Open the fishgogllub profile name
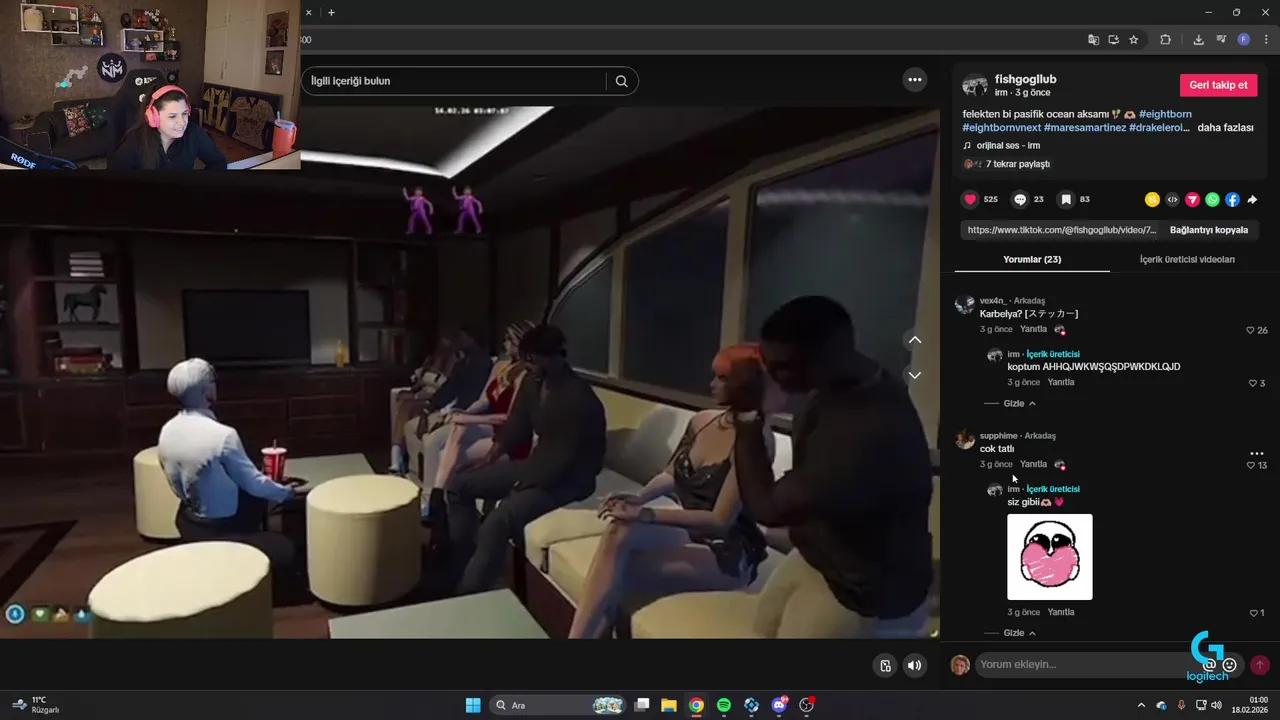This screenshot has width=1280, height=720. click(x=1025, y=79)
